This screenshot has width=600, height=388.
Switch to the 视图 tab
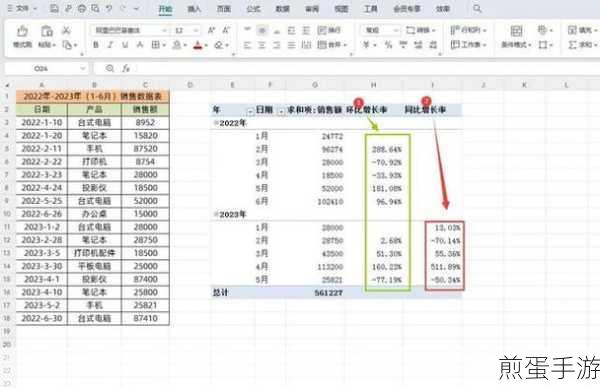pyautogui.click(x=341, y=8)
